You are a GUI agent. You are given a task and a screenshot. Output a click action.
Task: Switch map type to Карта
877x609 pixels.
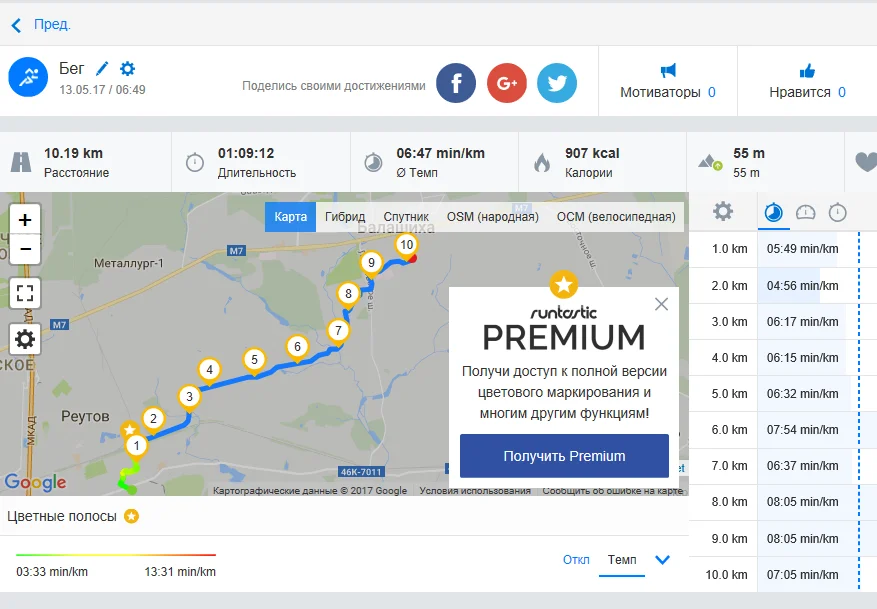(x=290, y=217)
